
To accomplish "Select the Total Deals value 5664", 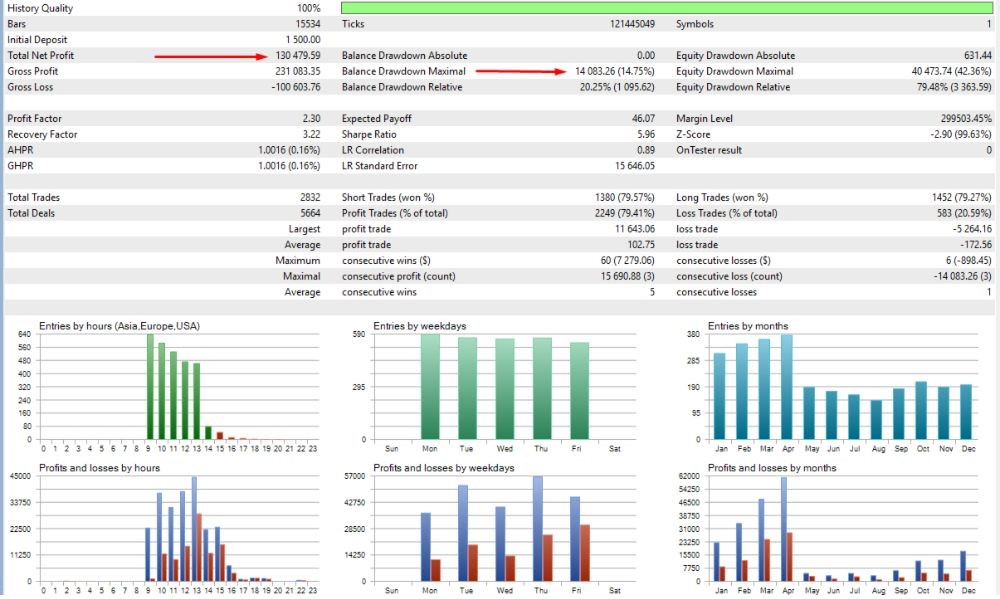I will [310, 213].
